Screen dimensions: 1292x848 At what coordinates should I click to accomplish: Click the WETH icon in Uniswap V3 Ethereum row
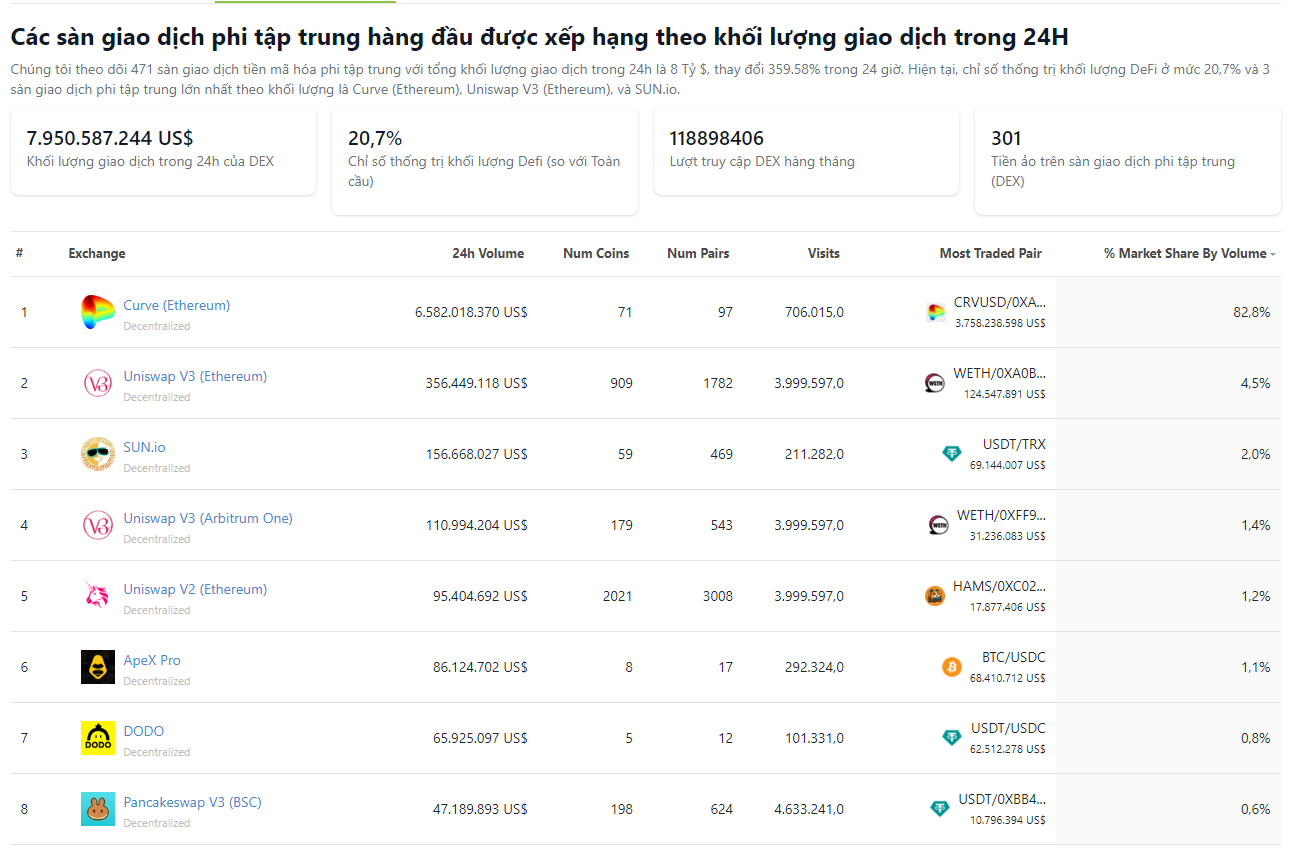click(x=935, y=383)
